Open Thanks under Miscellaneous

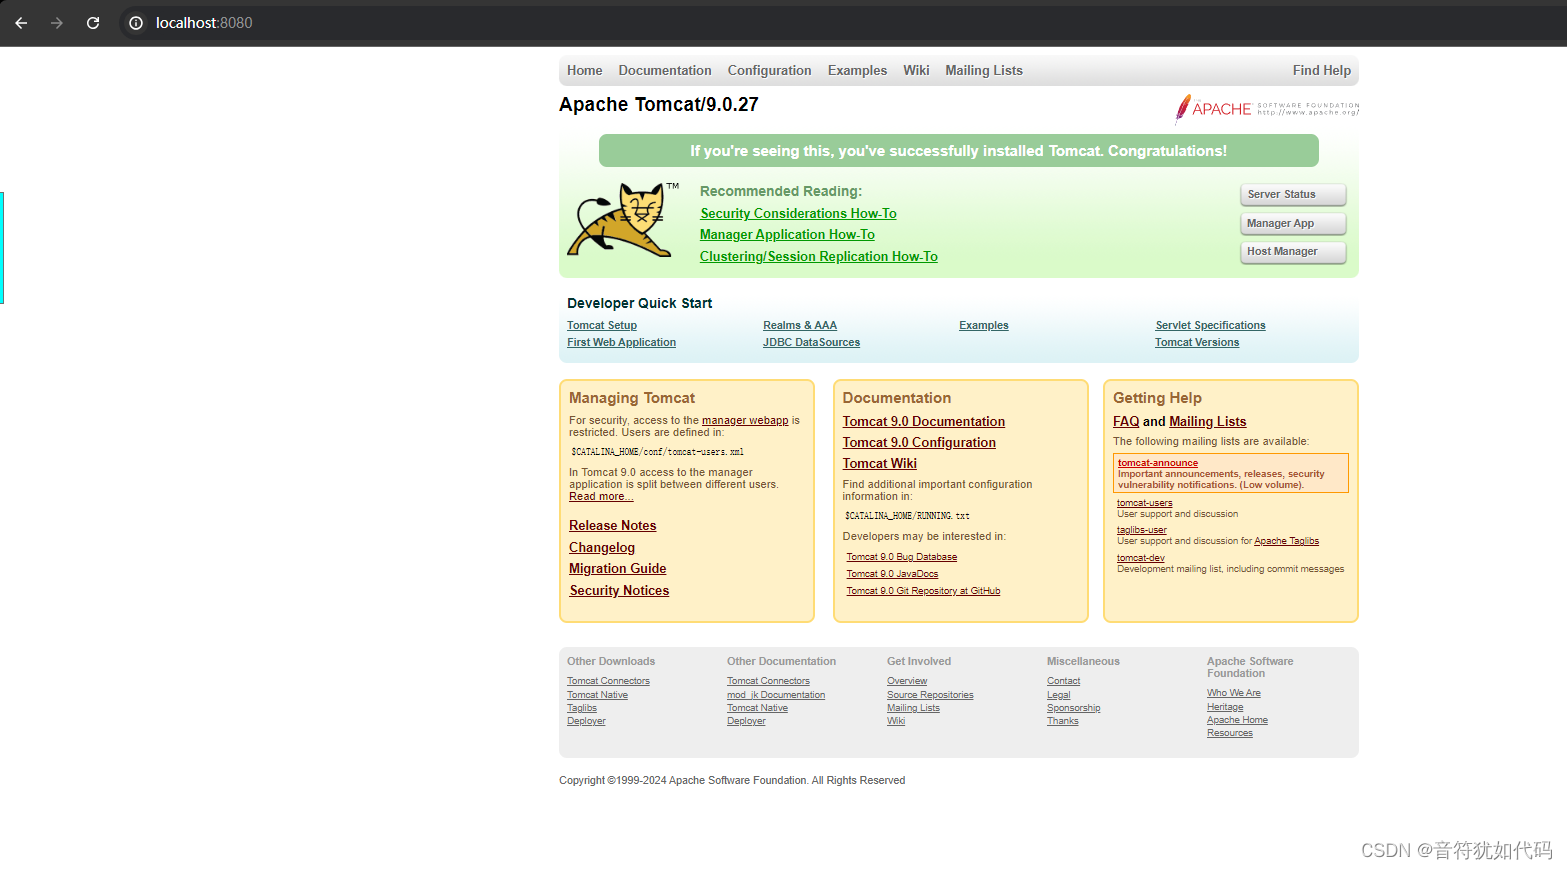(x=1063, y=721)
